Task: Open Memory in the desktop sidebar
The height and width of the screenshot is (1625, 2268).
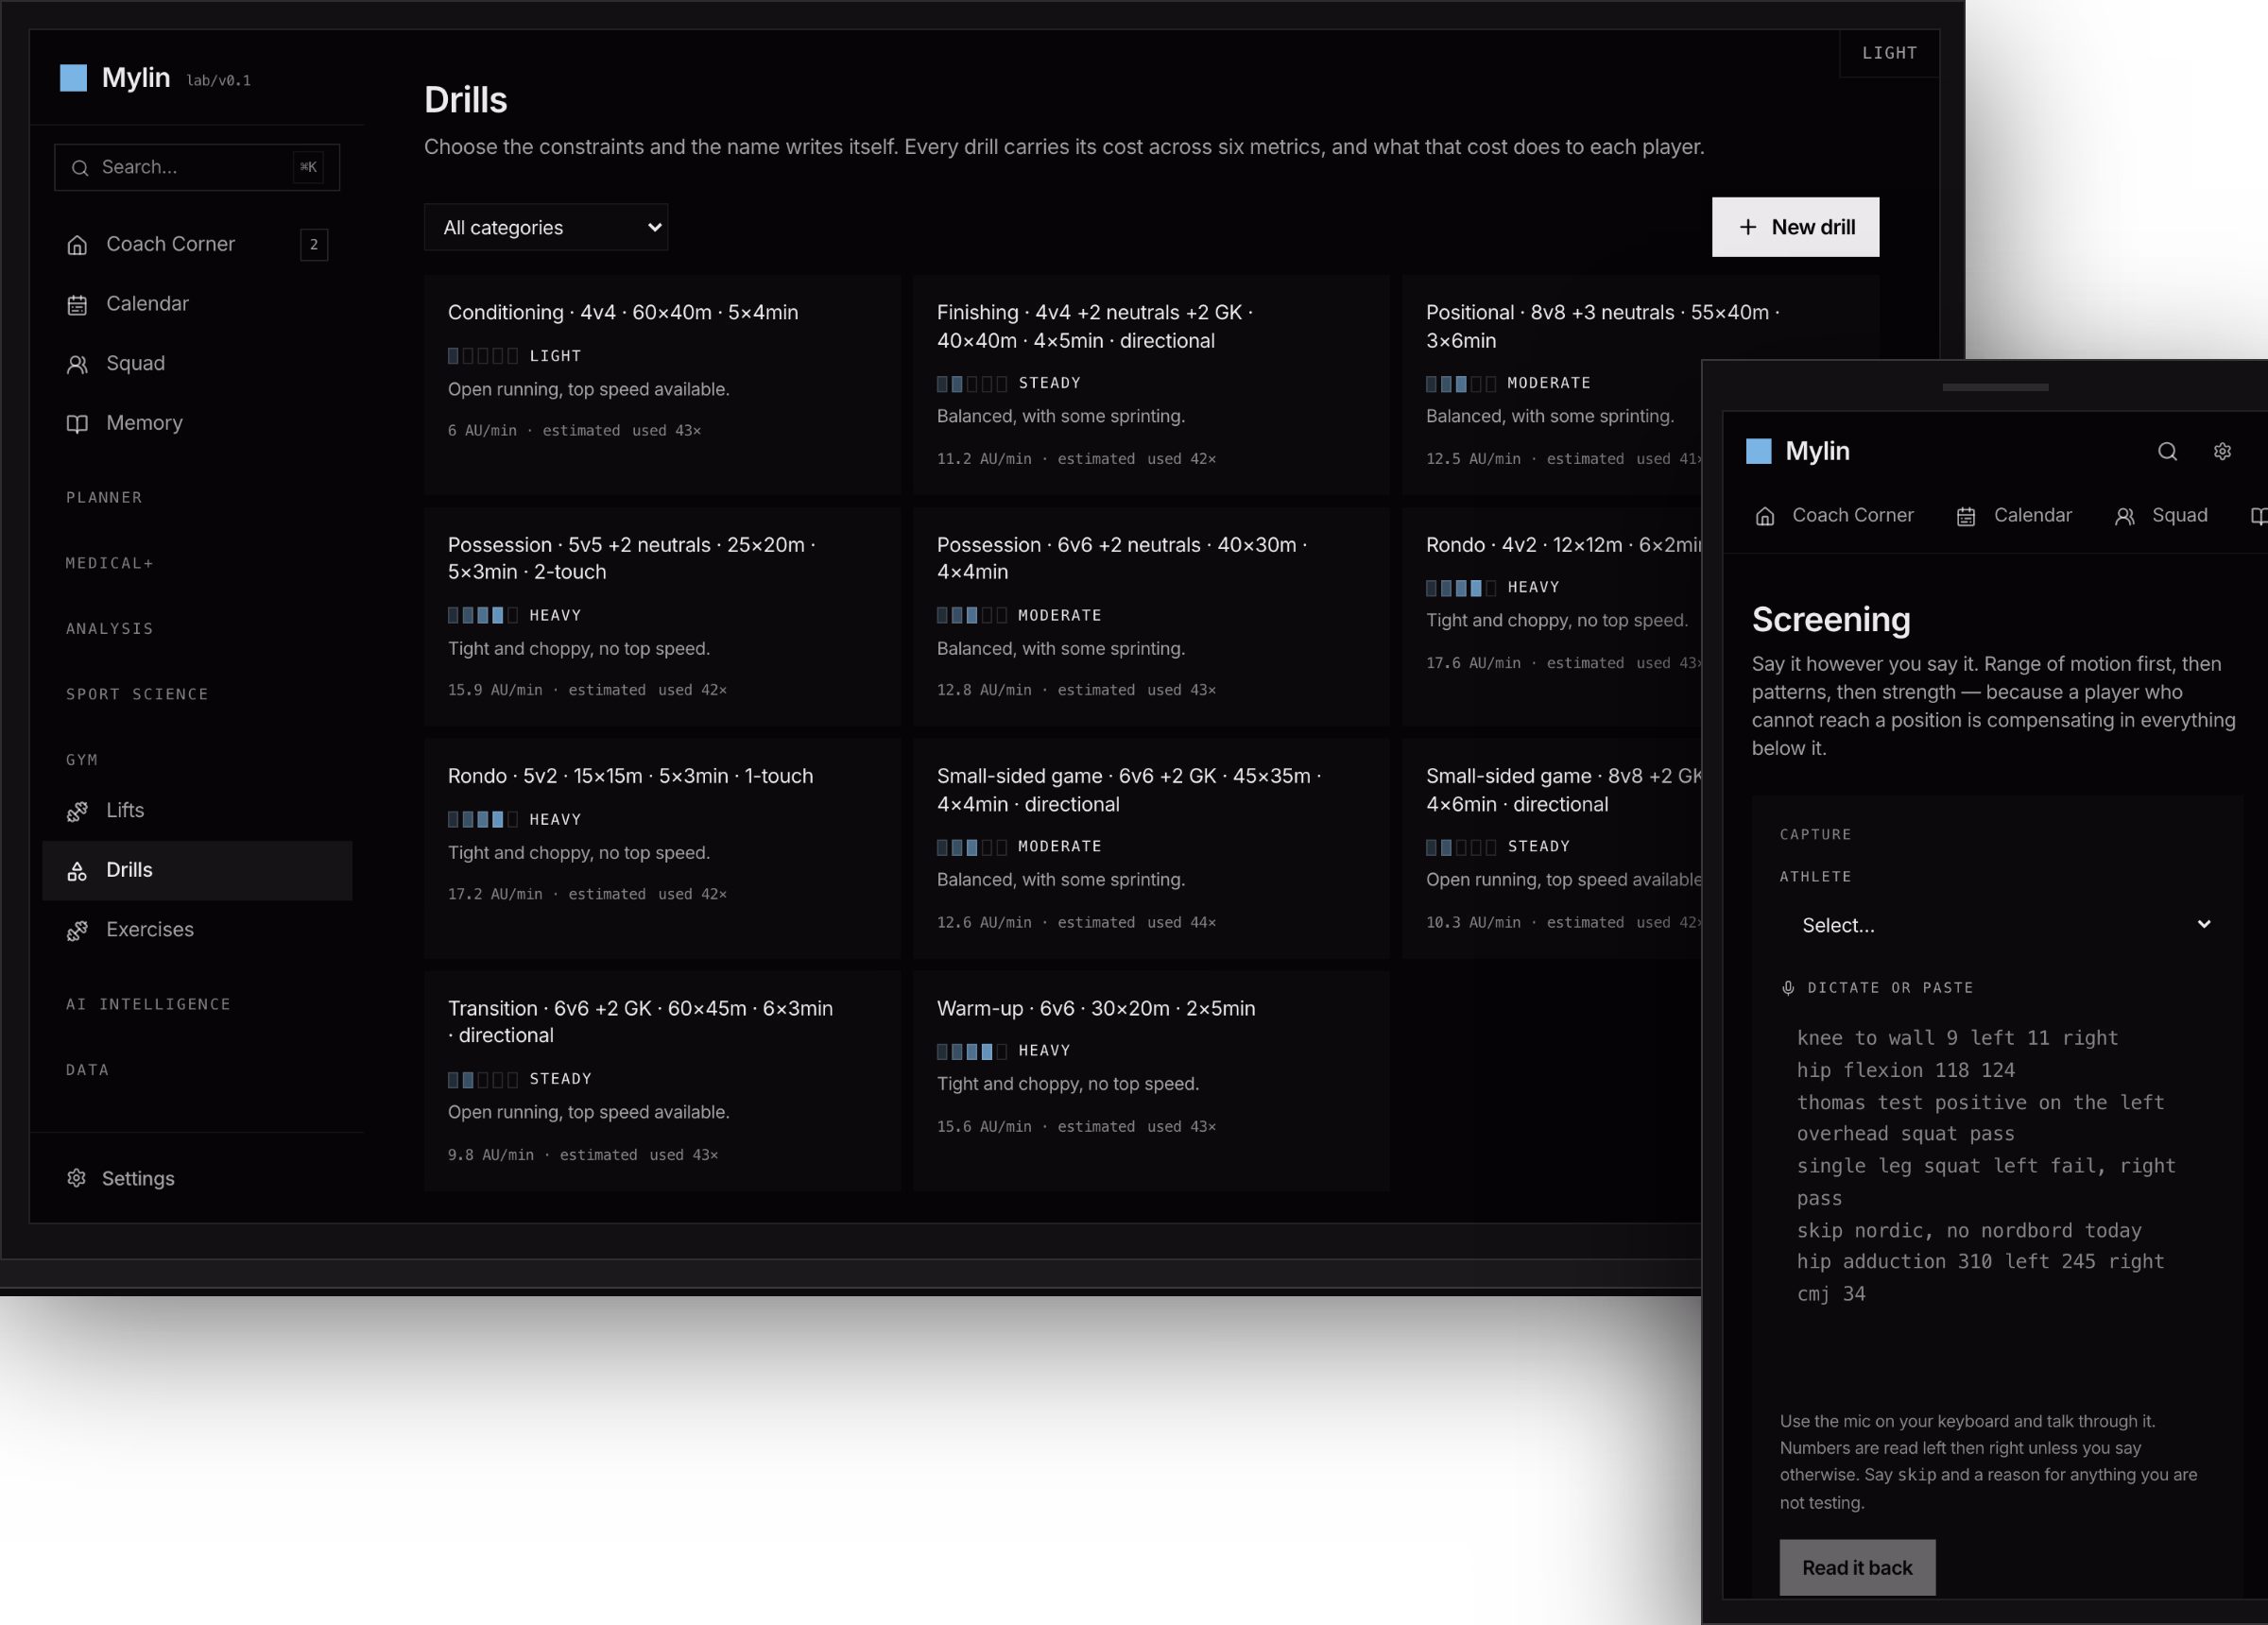Action: [197, 424]
